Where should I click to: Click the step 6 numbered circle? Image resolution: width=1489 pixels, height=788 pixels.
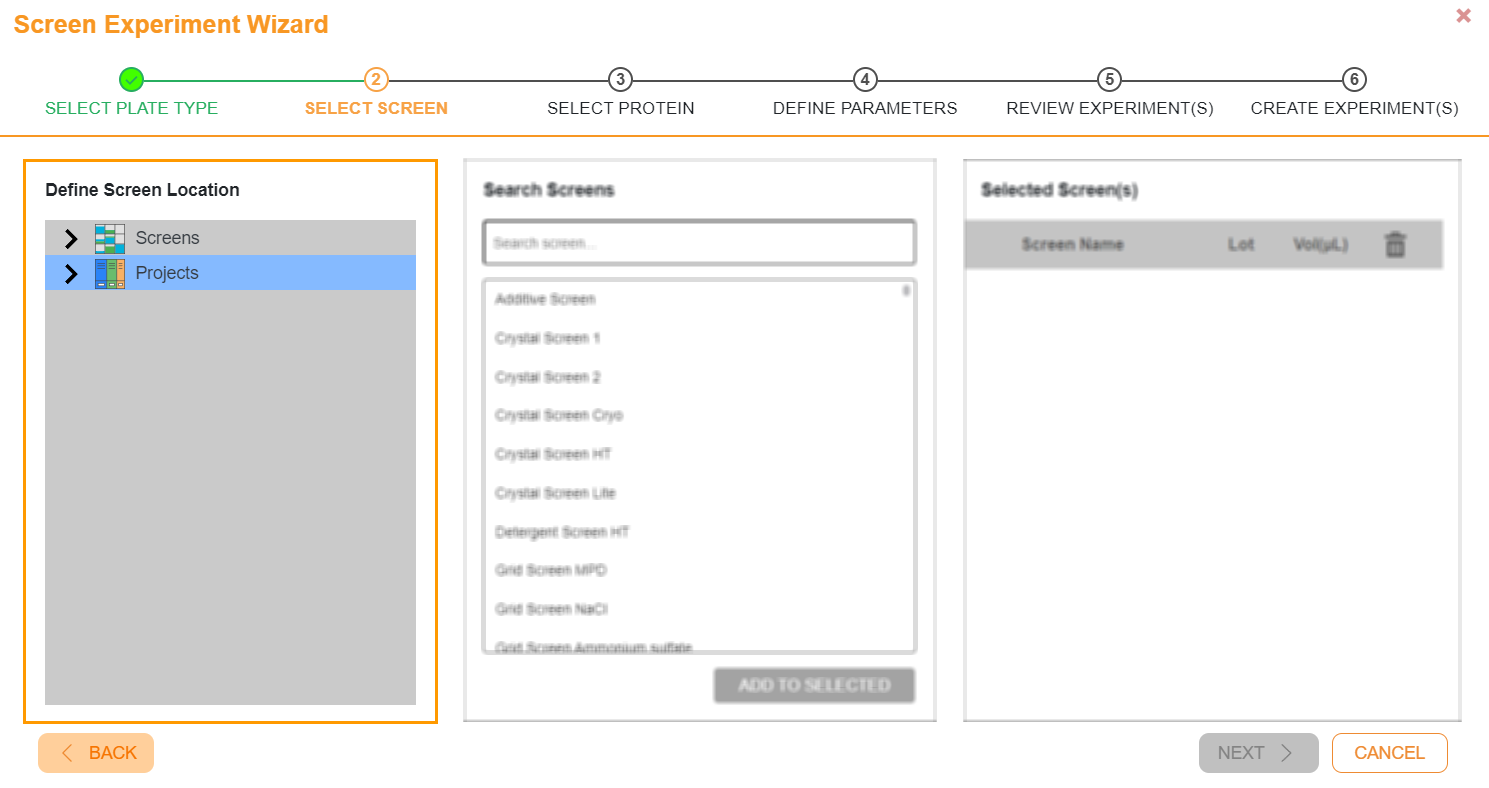tap(1354, 80)
